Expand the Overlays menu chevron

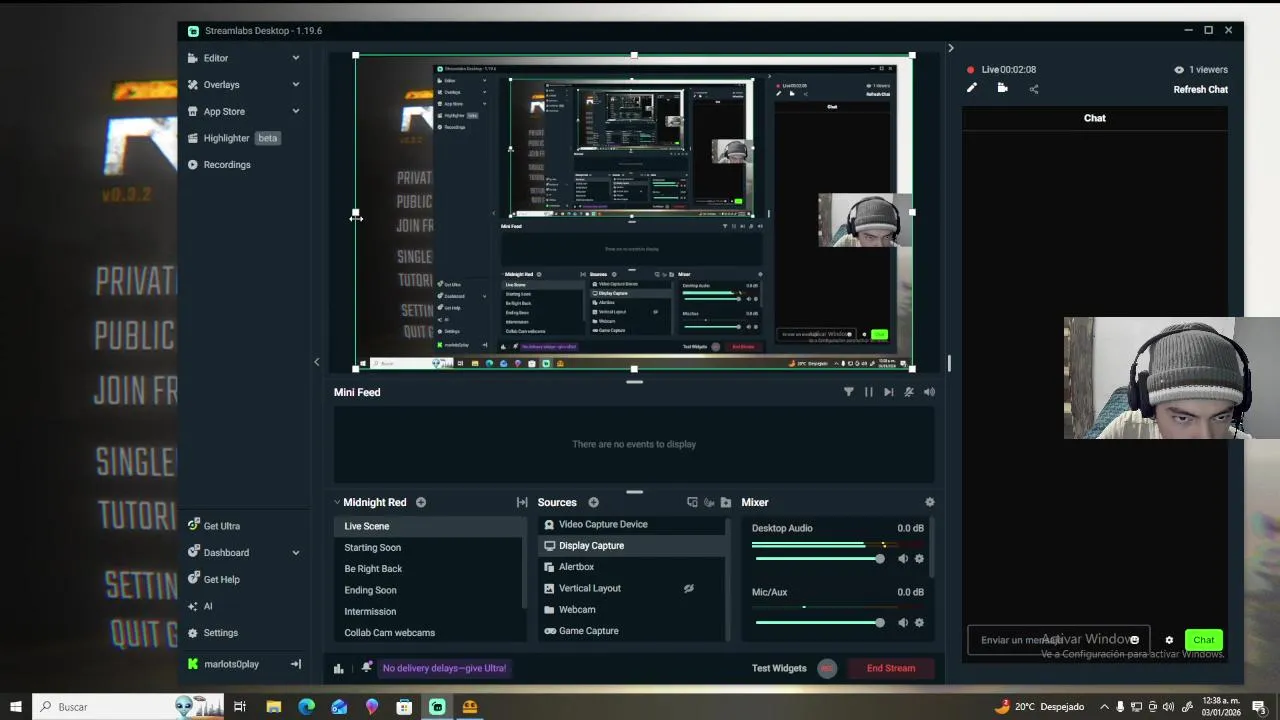pyautogui.click(x=296, y=85)
